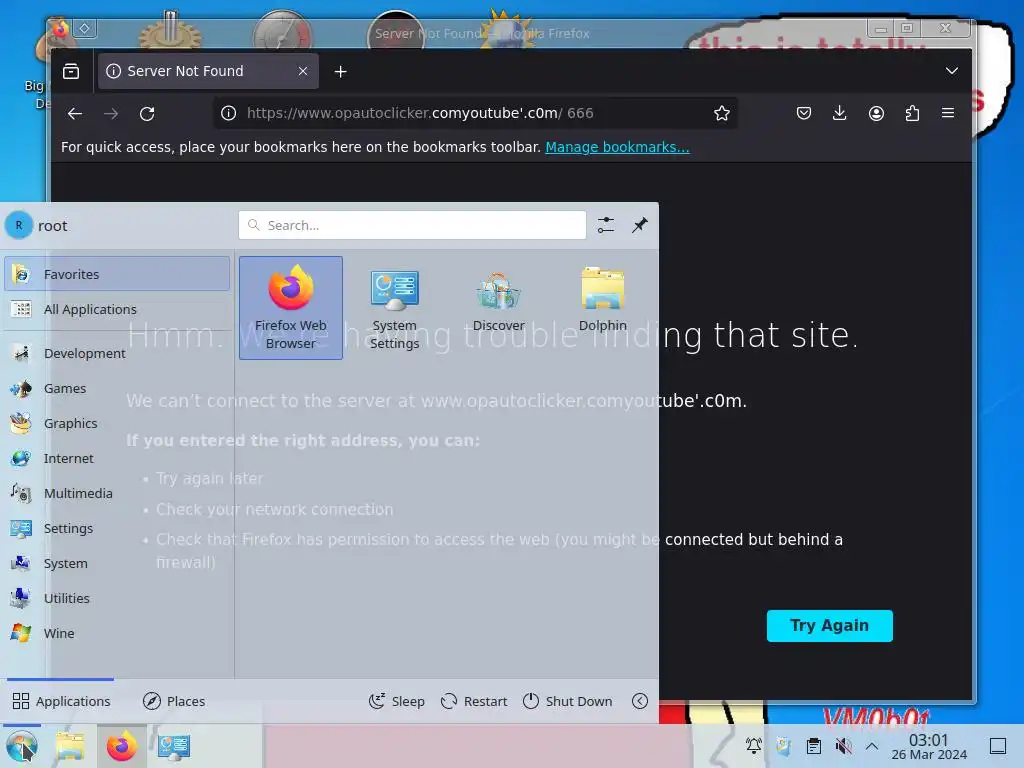
Task: Open Dolphin from the taskbar
Action: [x=71, y=746]
